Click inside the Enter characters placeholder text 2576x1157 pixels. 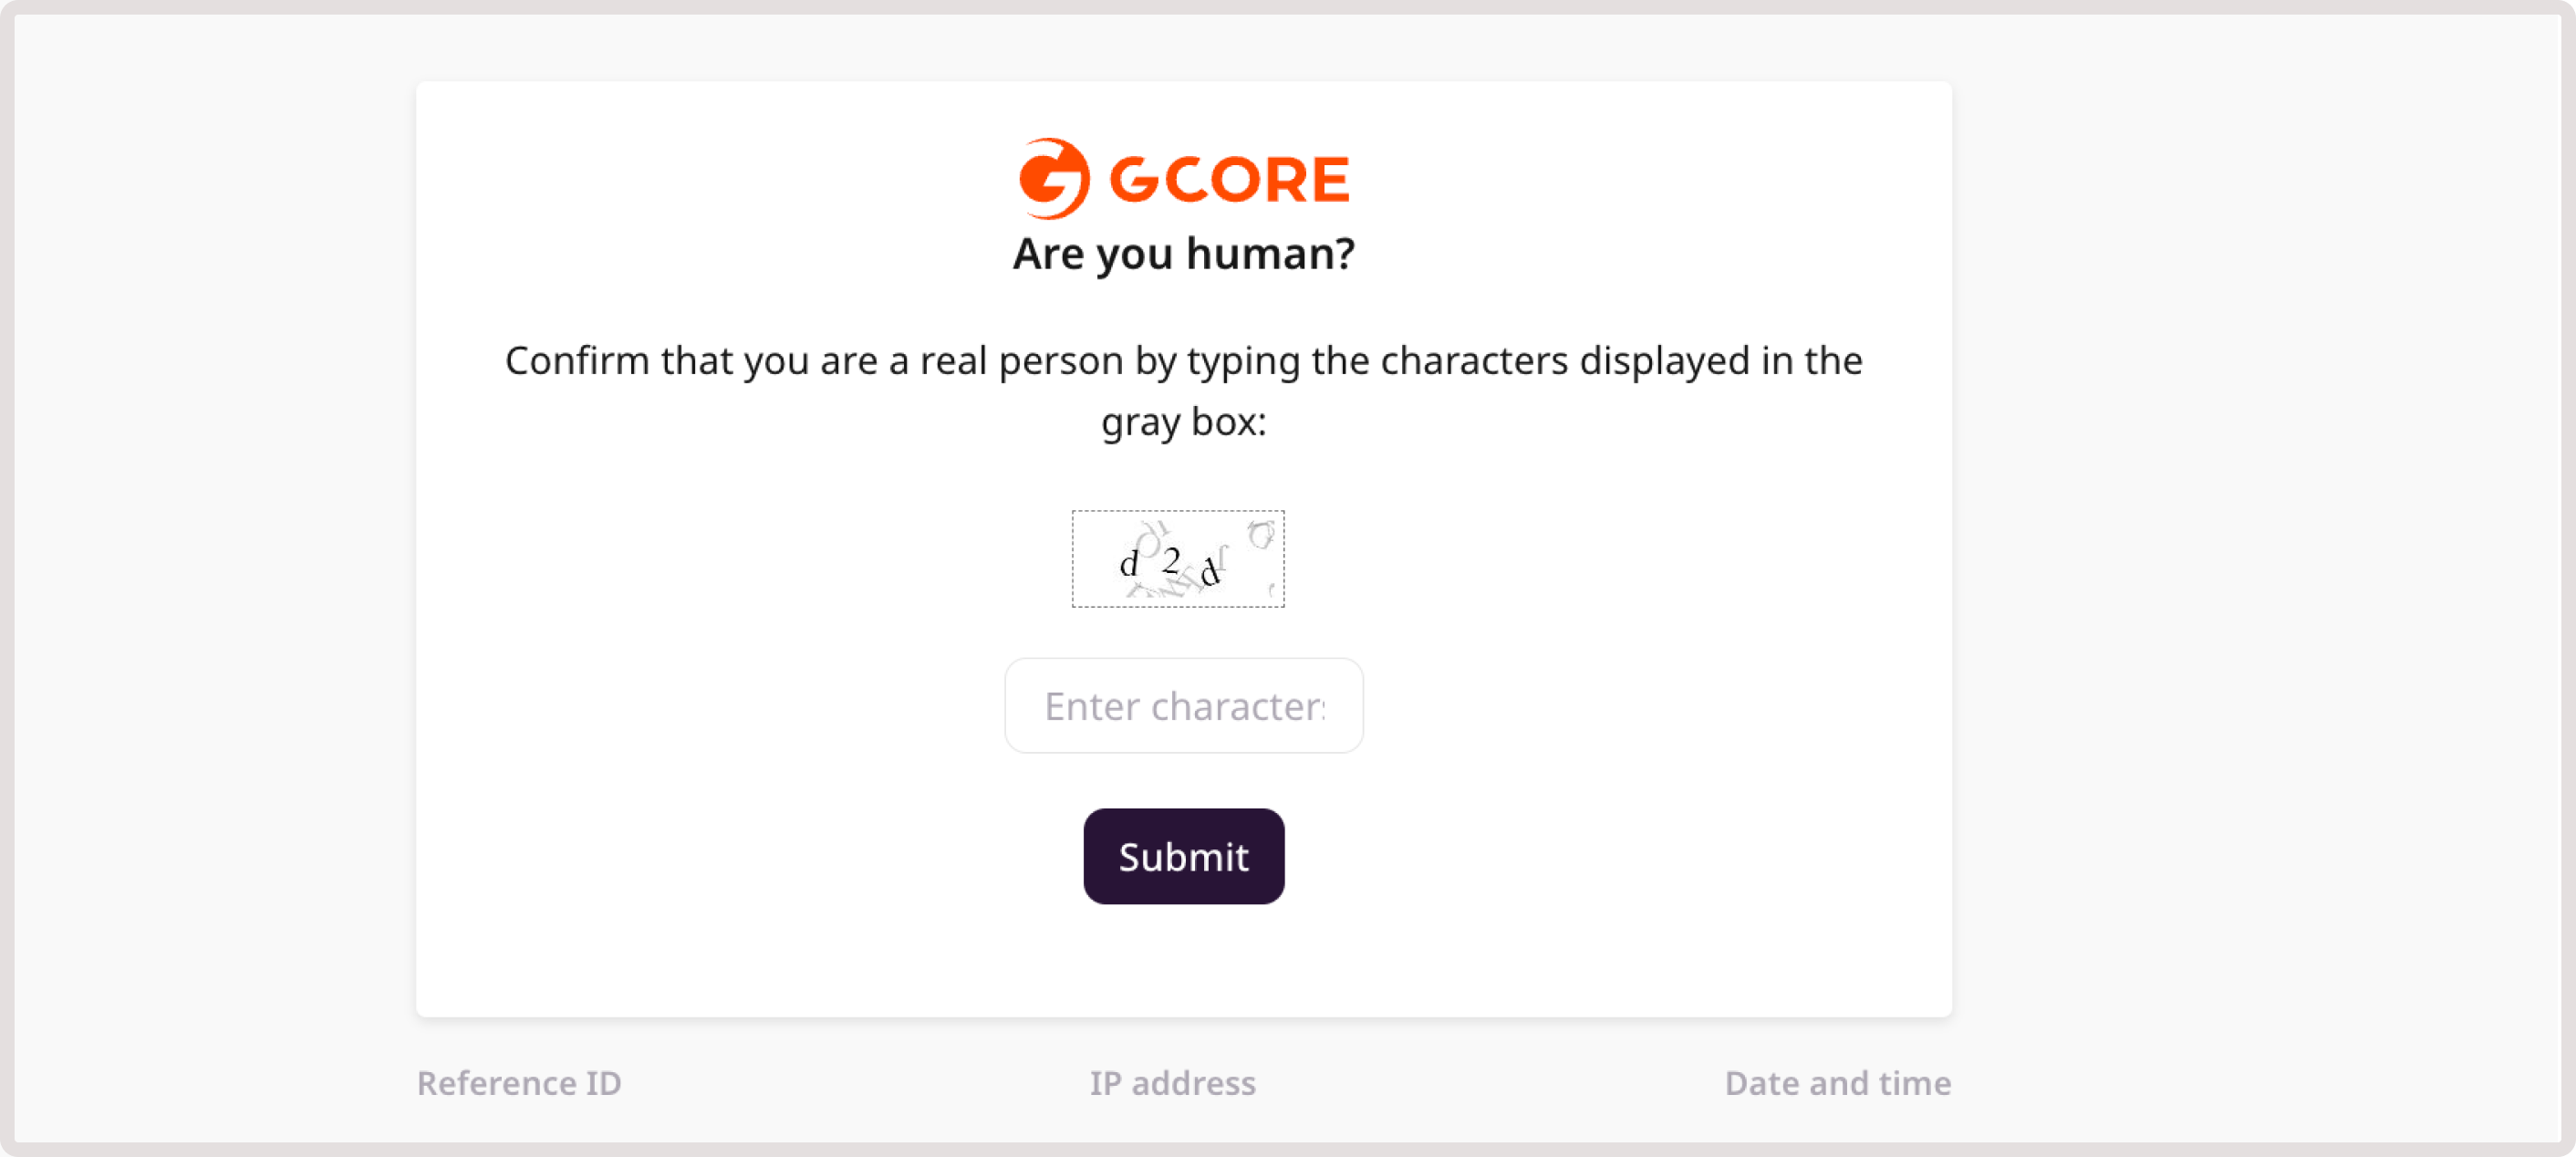coord(1183,705)
